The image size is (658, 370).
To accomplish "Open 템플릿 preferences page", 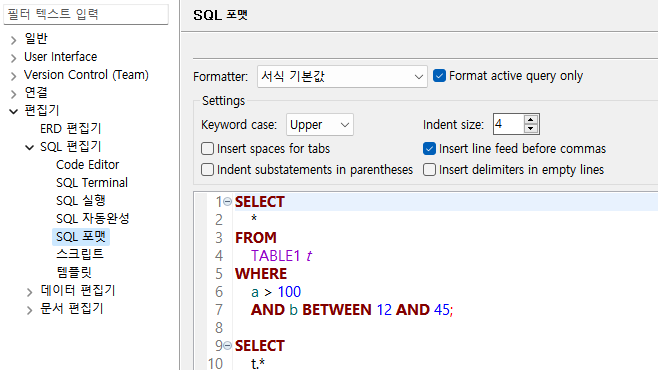I will click(74, 272).
